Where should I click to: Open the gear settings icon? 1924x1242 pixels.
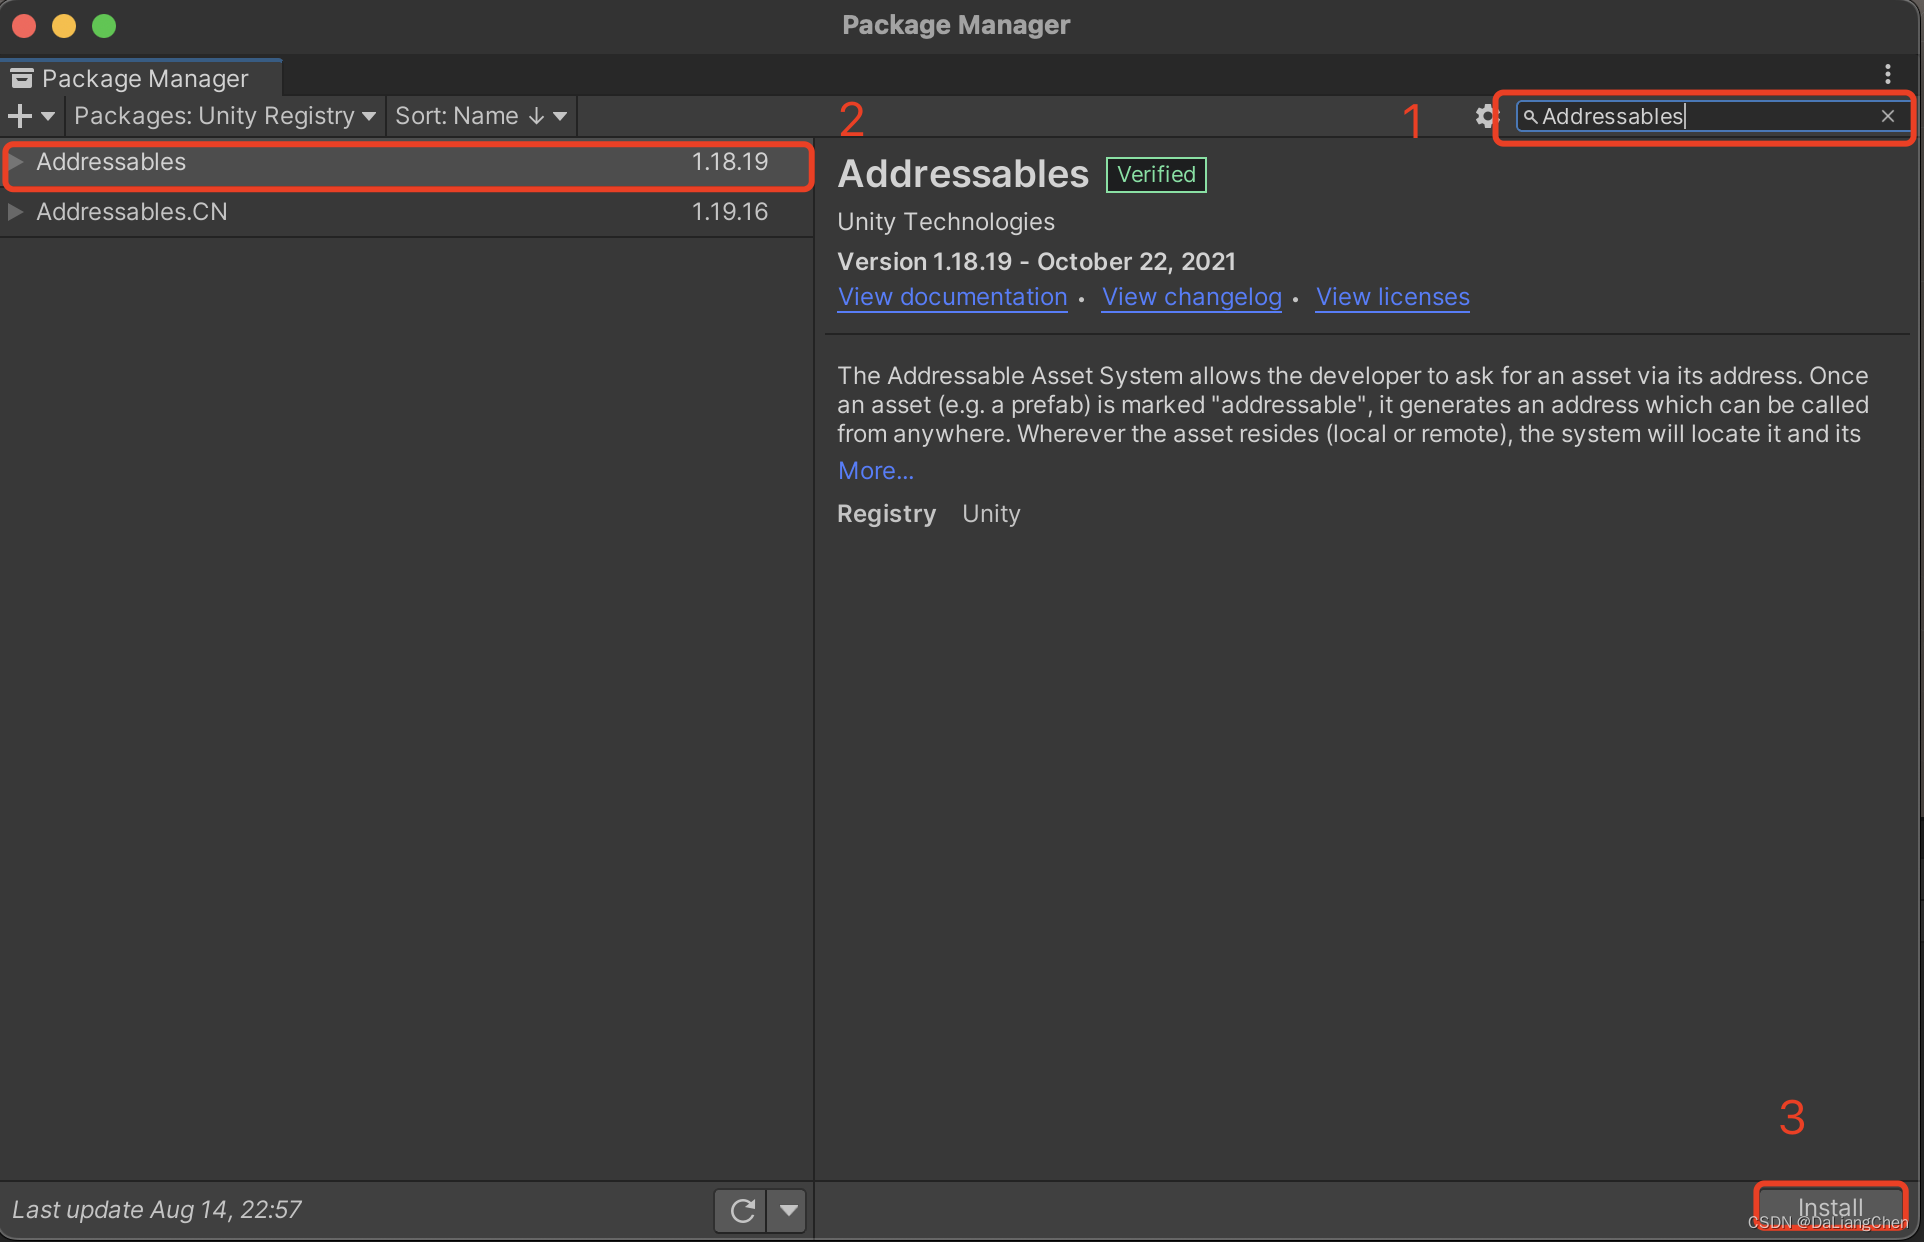(1485, 116)
